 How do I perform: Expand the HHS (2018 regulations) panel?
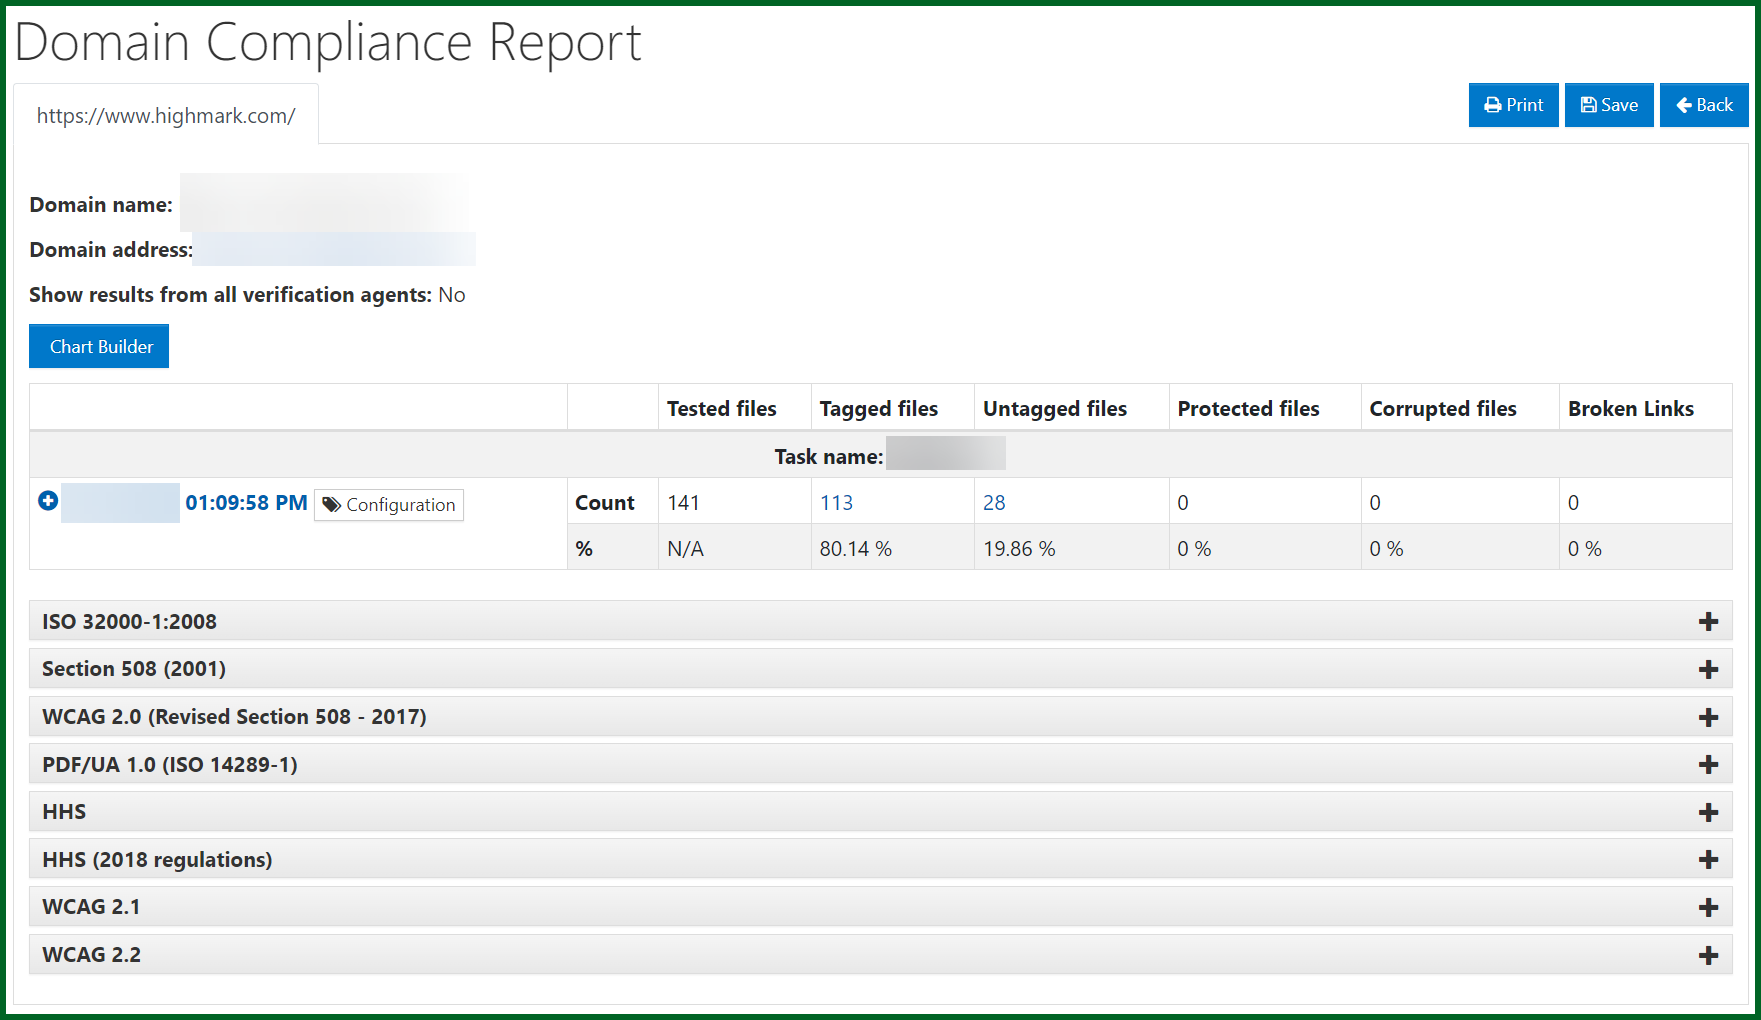[x=880, y=859]
